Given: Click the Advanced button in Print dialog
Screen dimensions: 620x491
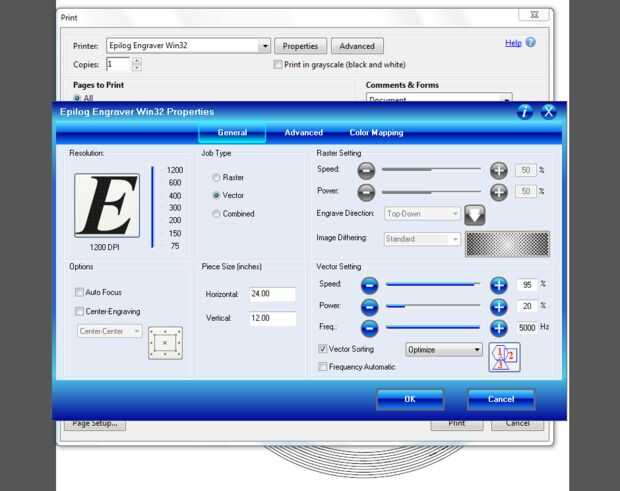Looking at the screenshot, I should [357, 46].
